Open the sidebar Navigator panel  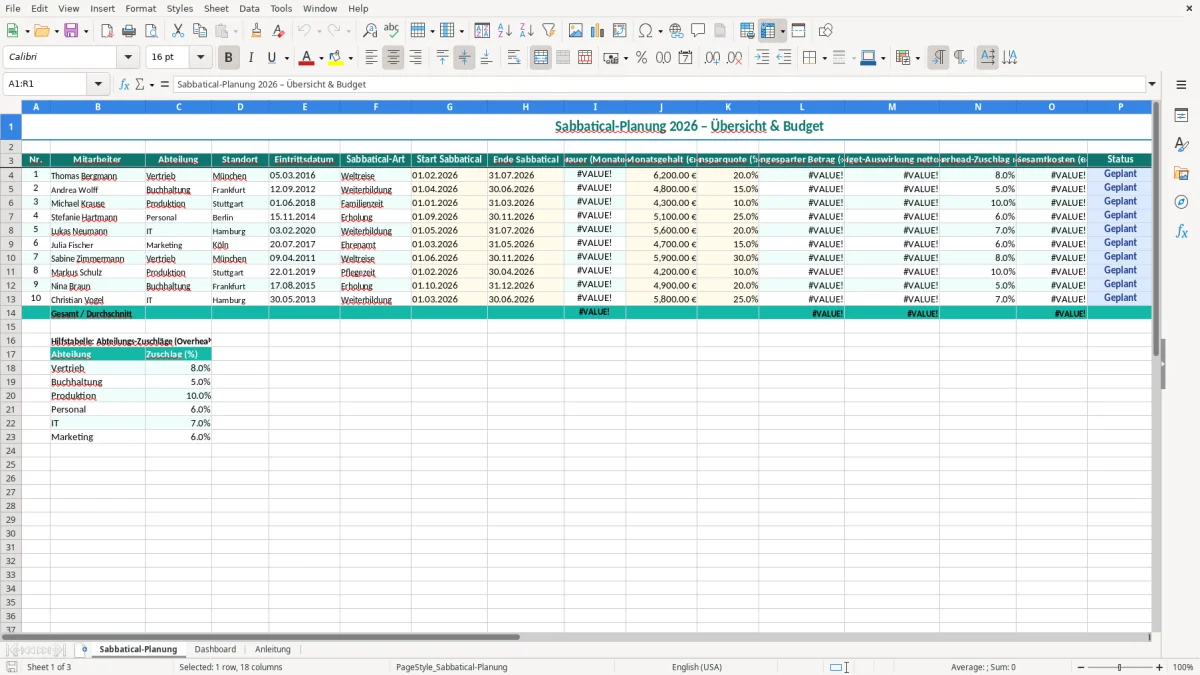pos(1181,203)
